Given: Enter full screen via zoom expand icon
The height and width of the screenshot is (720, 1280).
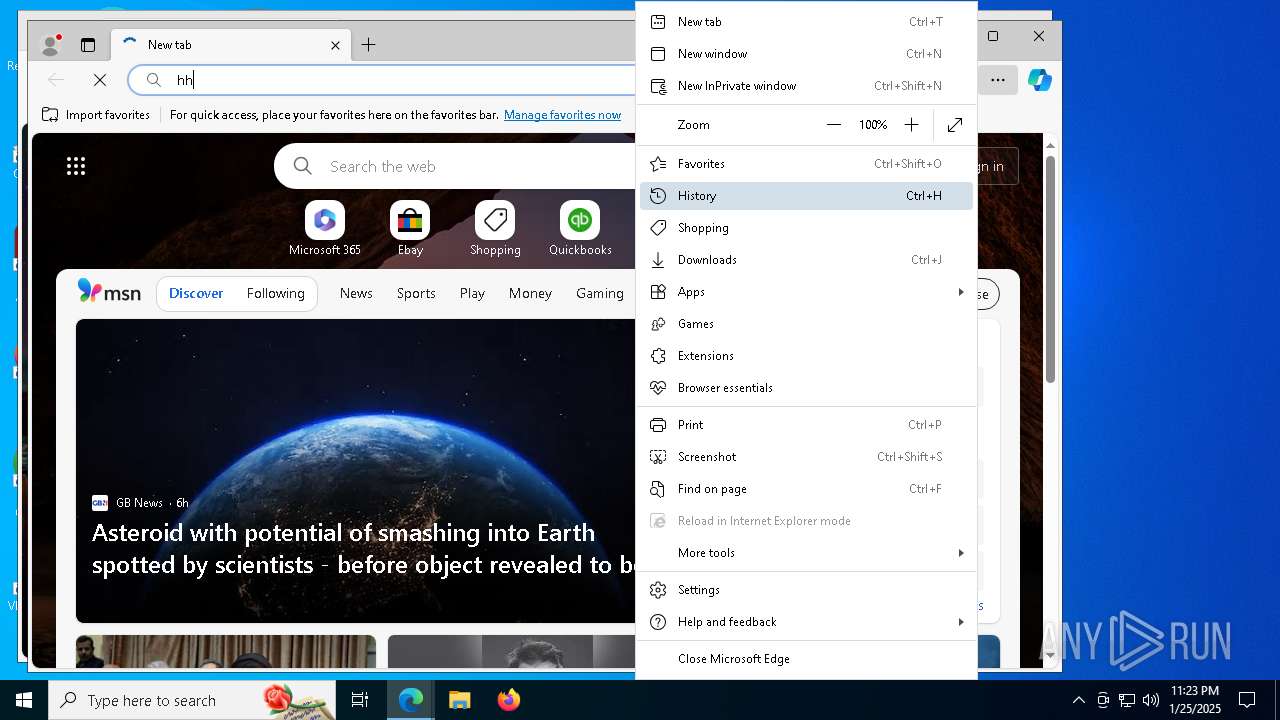Looking at the screenshot, I should click(x=955, y=125).
